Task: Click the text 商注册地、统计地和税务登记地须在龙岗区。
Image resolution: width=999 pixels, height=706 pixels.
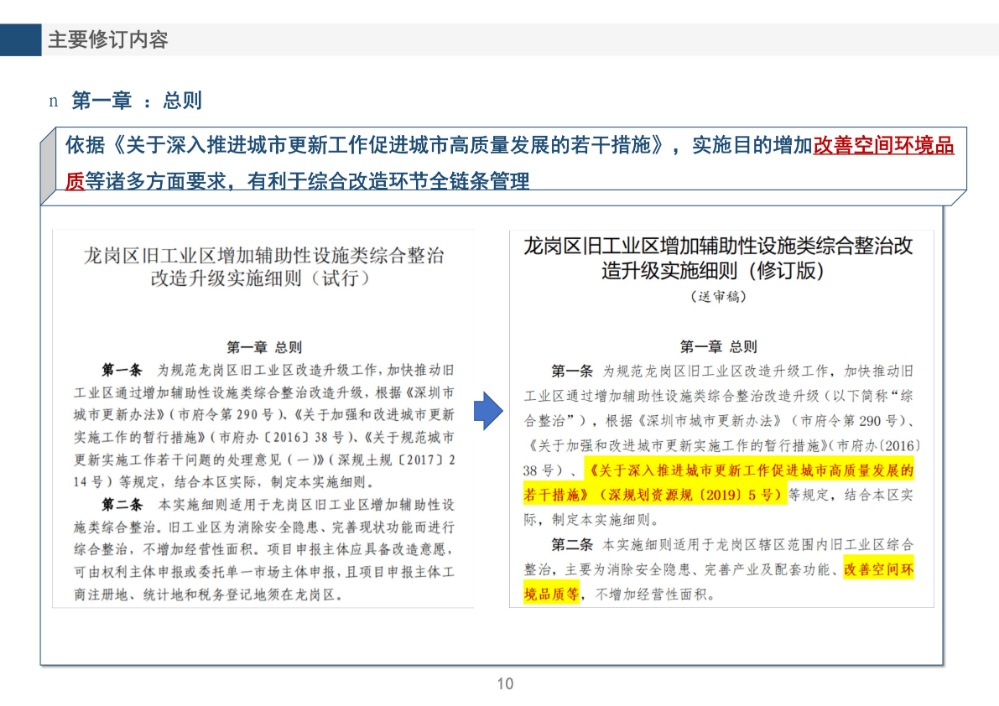Action: (x=210, y=594)
